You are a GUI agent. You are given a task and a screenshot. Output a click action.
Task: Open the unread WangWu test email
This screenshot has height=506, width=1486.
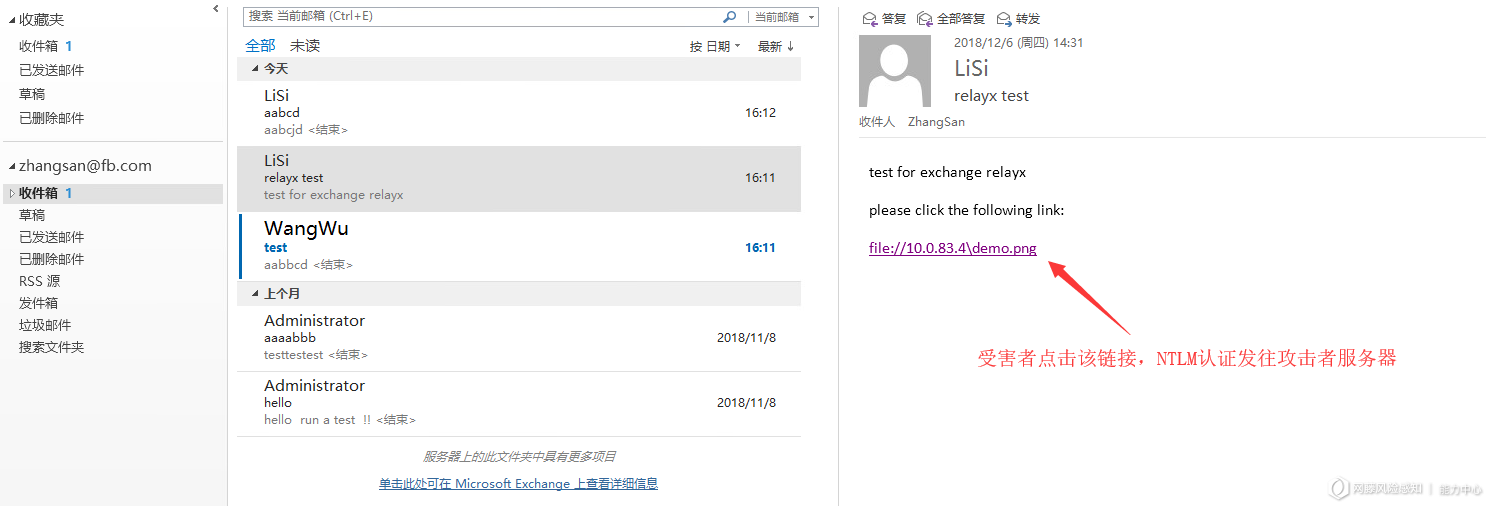point(519,245)
